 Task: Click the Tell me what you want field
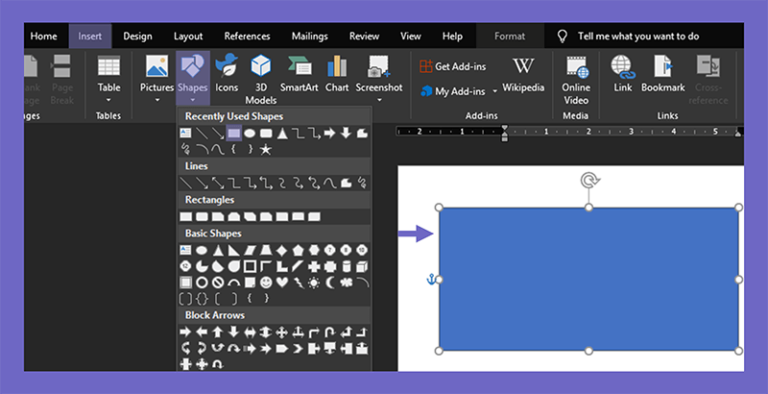[638, 36]
